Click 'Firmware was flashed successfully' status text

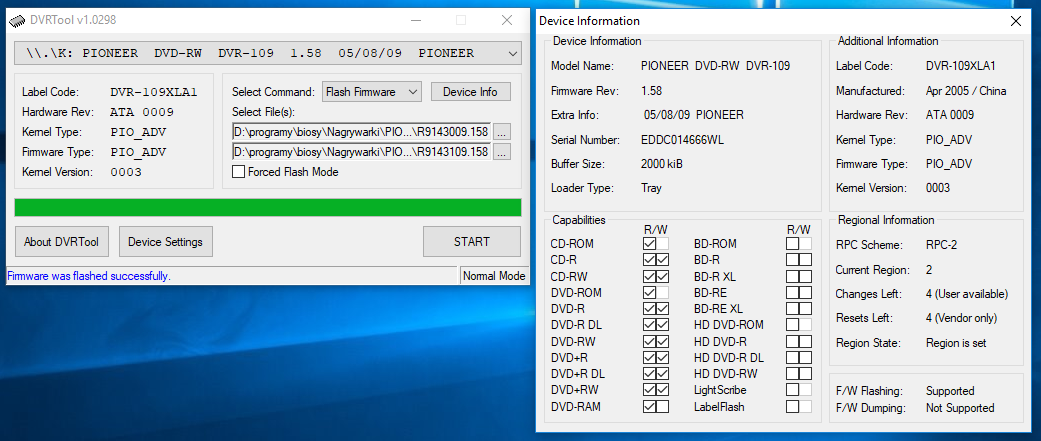click(x=88, y=276)
